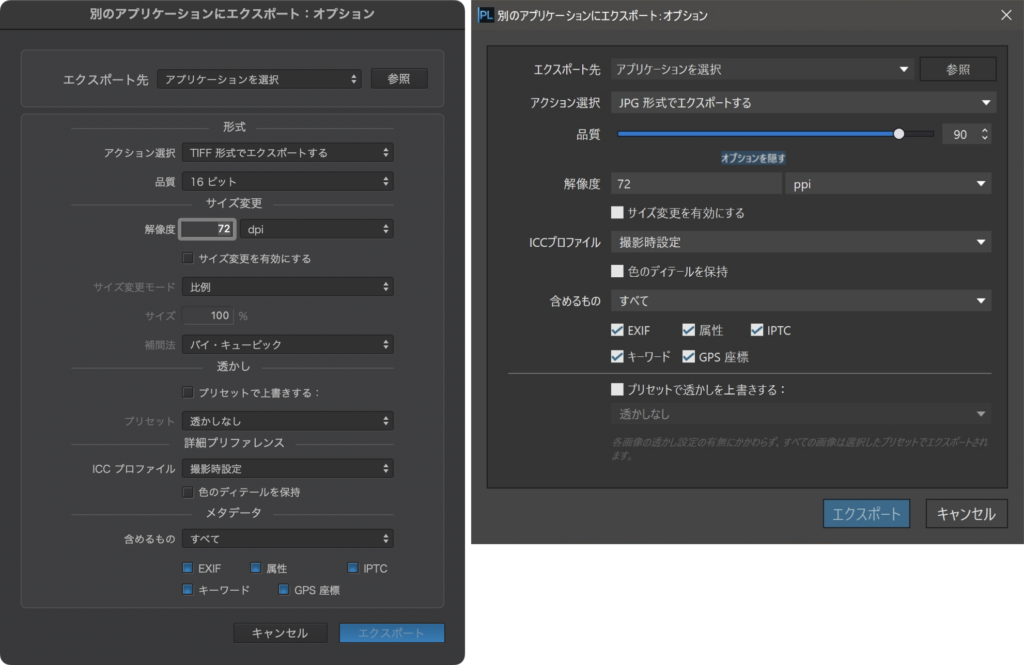The width and height of the screenshot is (1024, 665).
Task: Click 参照 button in right window
Action: (x=958, y=69)
